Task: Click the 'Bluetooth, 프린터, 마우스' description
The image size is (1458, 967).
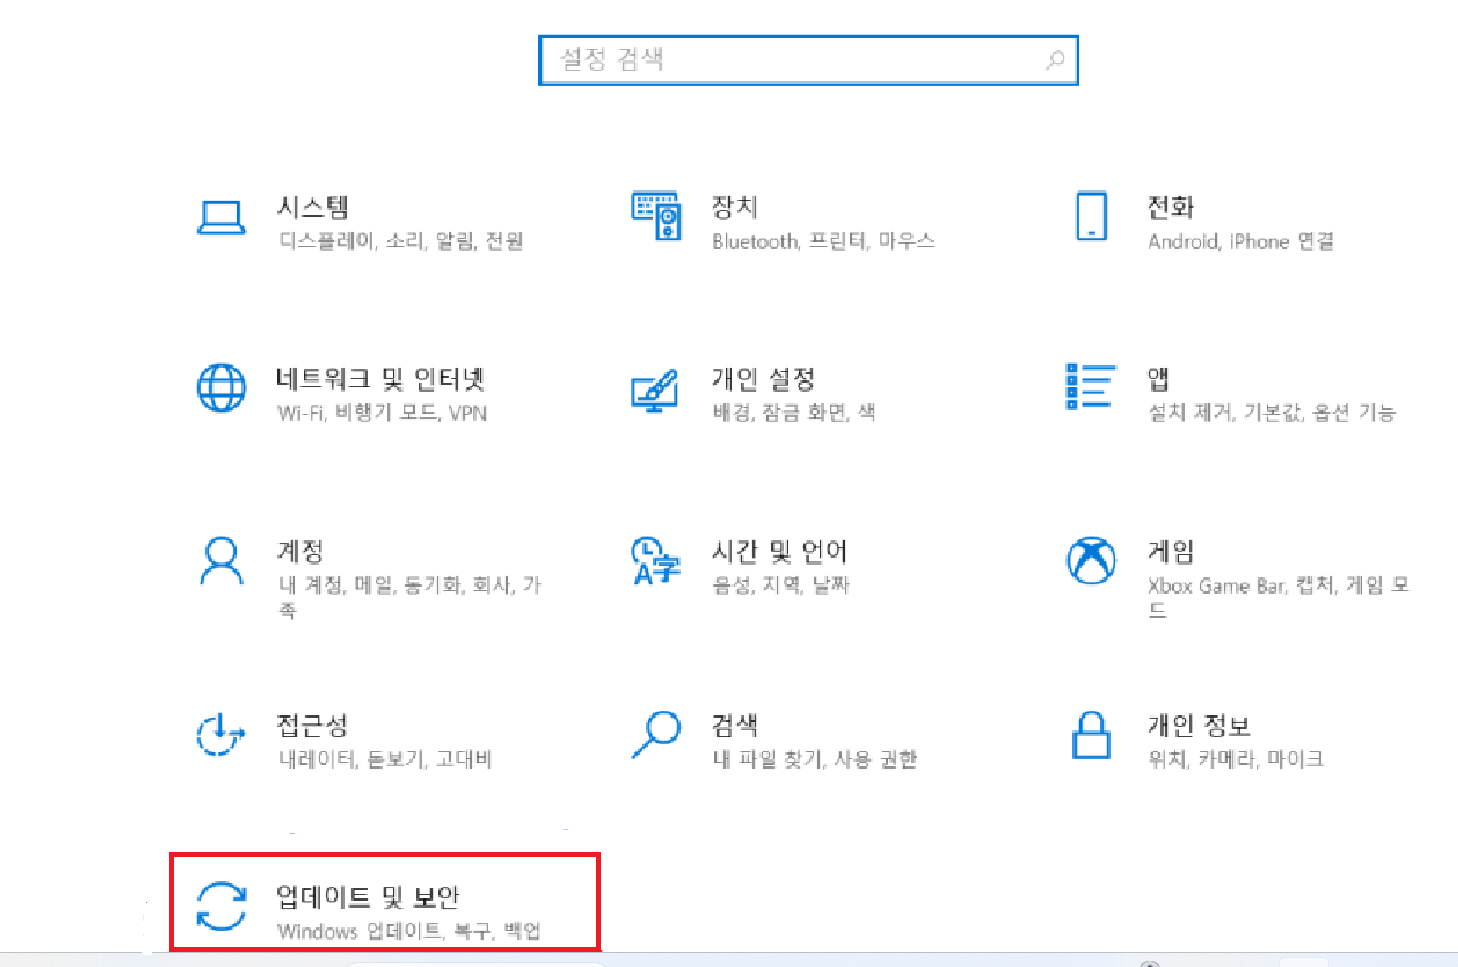Action: click(x=824, y=241)
